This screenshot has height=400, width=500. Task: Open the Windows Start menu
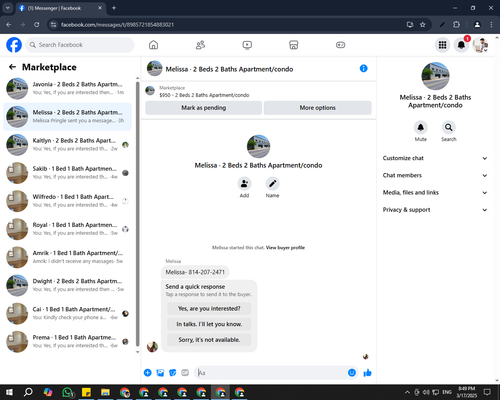click(9, 392)
